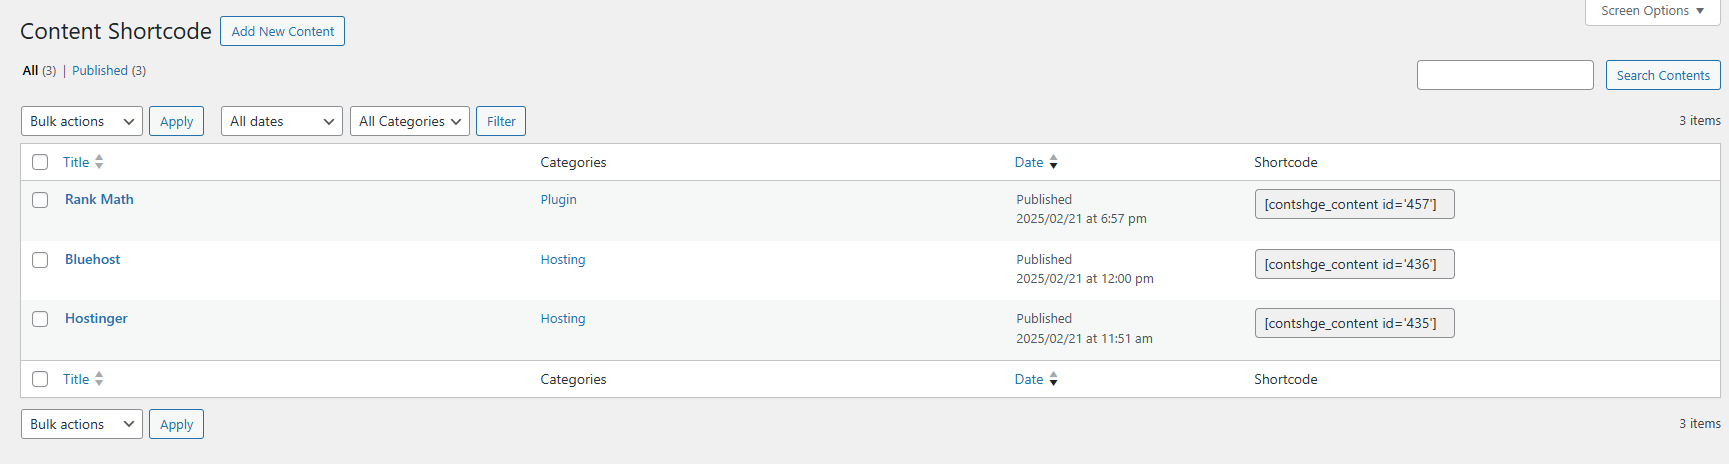The width and height of the screenshot is (1729, 464).
Task: Sort by Title using header sort arrows
Action: click(99, 162)
